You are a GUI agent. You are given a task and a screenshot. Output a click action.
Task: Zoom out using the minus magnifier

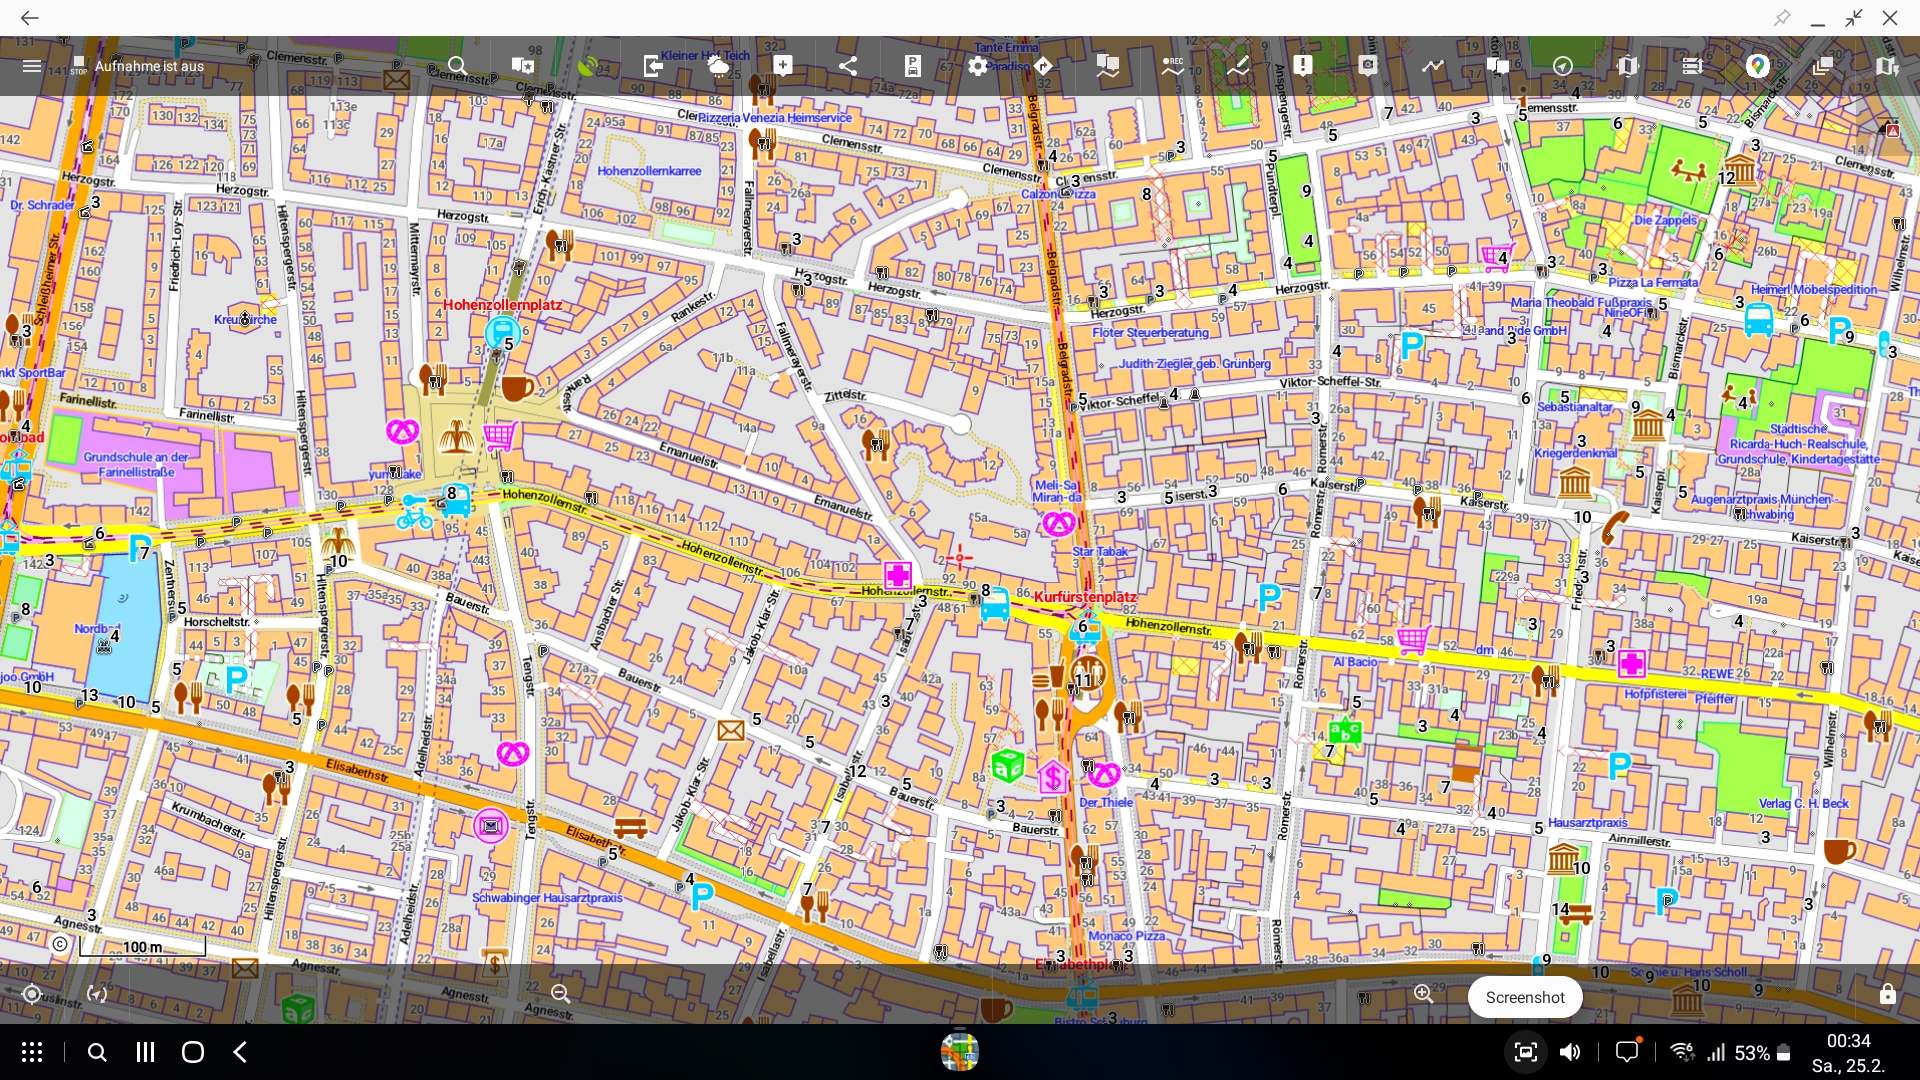[561, 994]
